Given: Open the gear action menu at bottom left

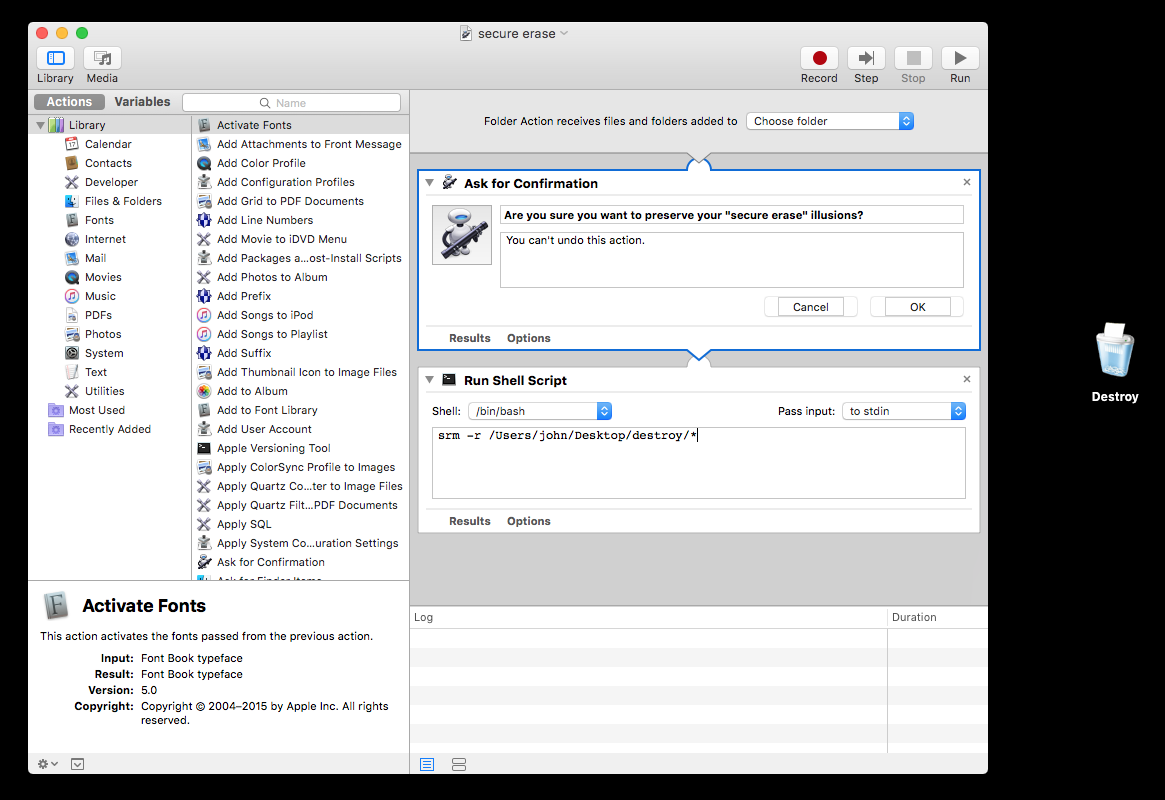Looking at the screenshot, I should tap(47, 764).
